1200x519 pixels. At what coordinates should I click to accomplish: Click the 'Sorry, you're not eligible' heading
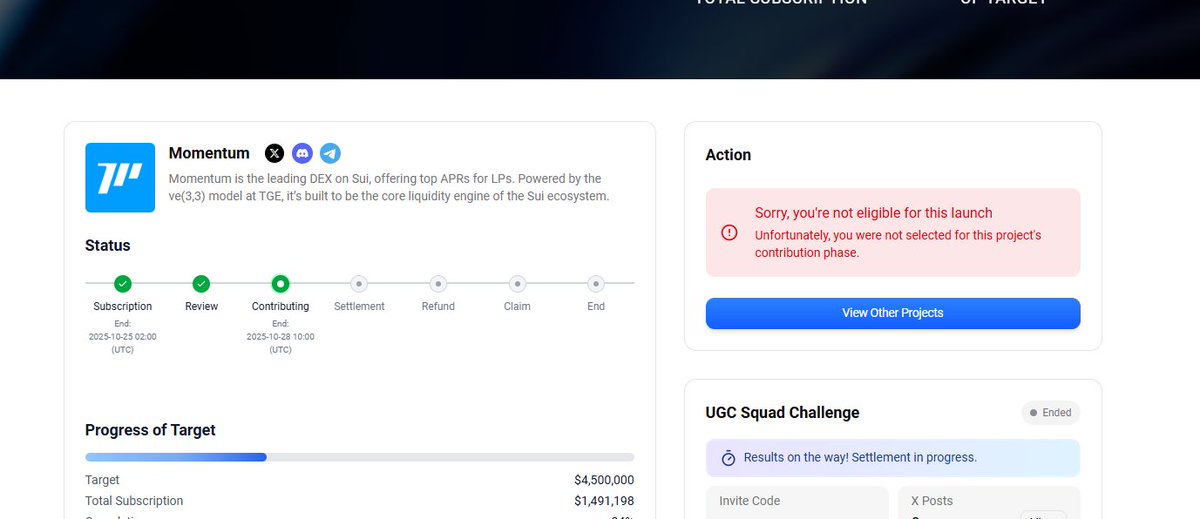pos(873,213)
